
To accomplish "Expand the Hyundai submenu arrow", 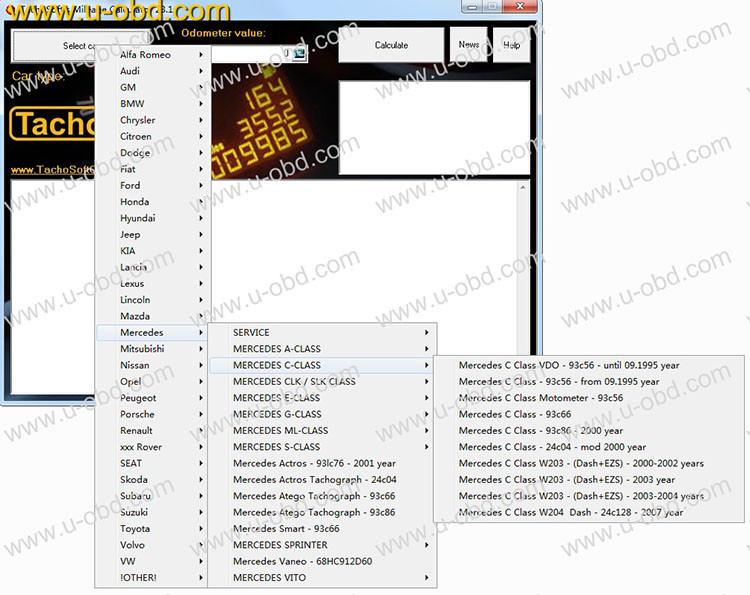I will point(201,218).
